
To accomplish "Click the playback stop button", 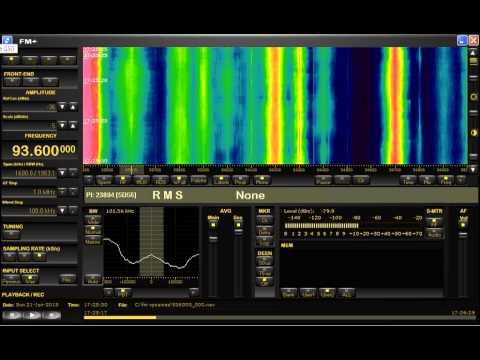I will point(12,315).
